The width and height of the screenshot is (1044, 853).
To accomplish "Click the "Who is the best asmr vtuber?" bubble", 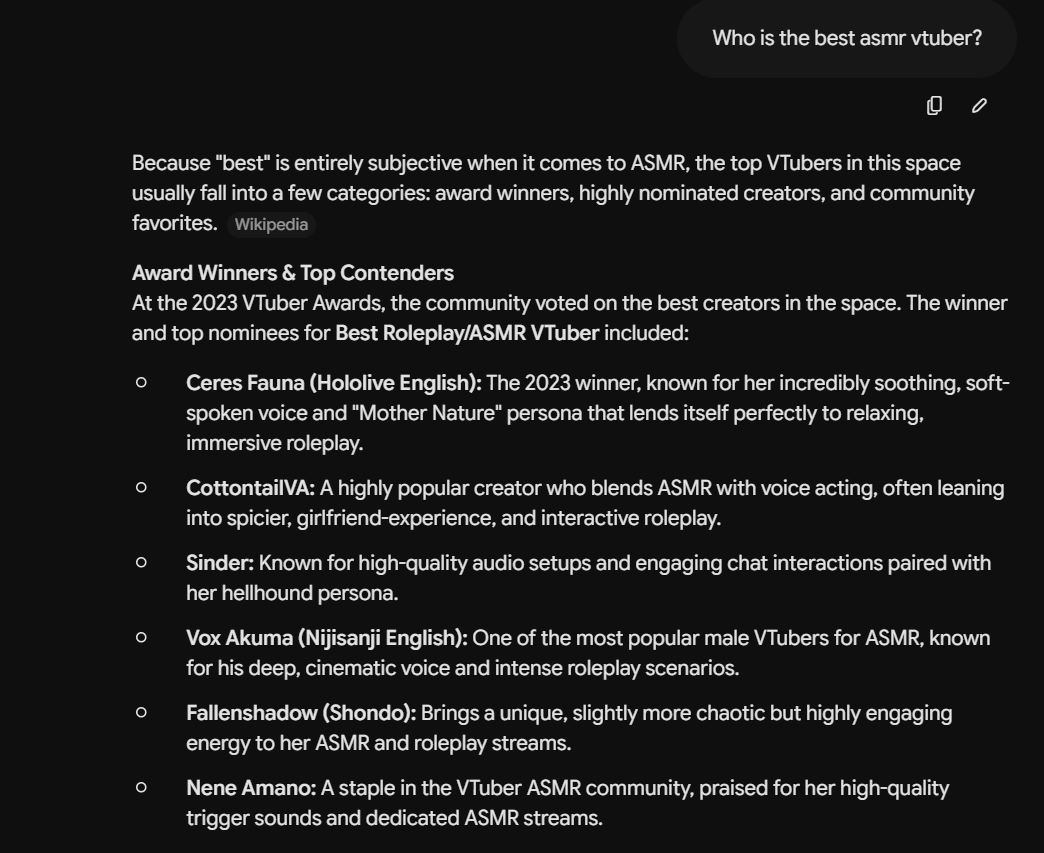I will pos(846,38).
